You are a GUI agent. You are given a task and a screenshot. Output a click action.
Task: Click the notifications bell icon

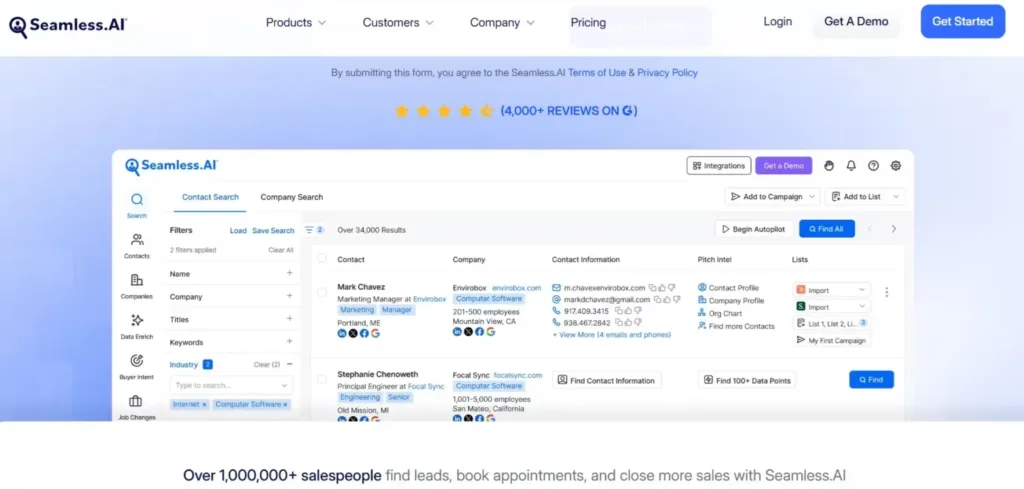tap(851, 166)
